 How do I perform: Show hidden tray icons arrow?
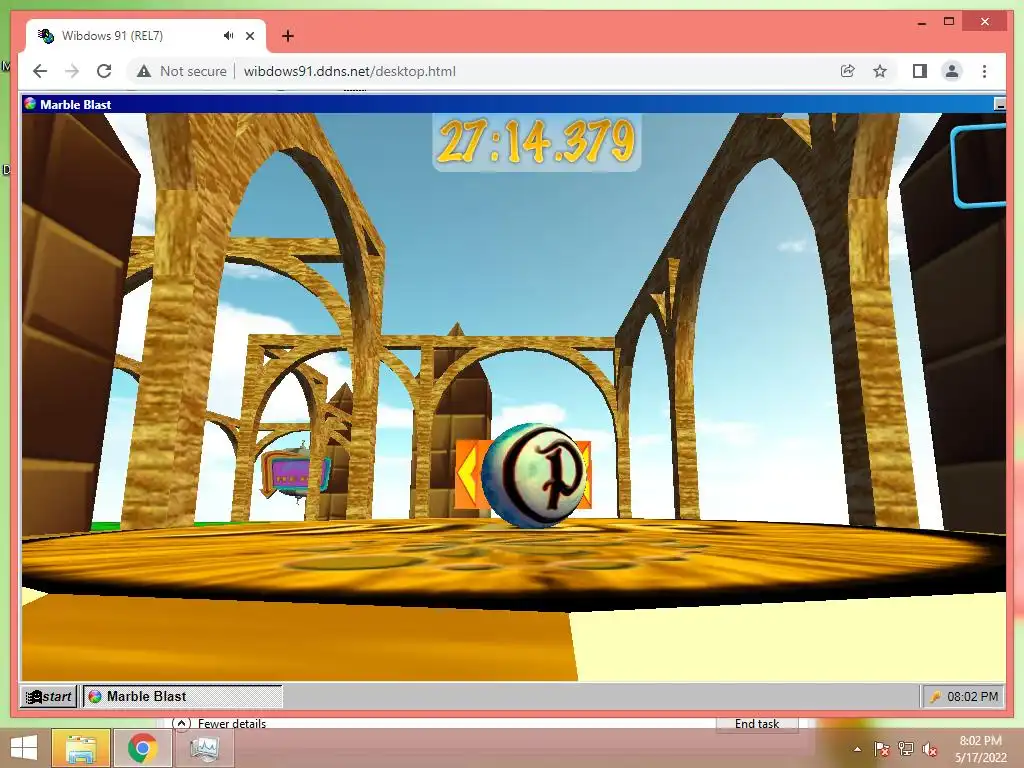857,749
